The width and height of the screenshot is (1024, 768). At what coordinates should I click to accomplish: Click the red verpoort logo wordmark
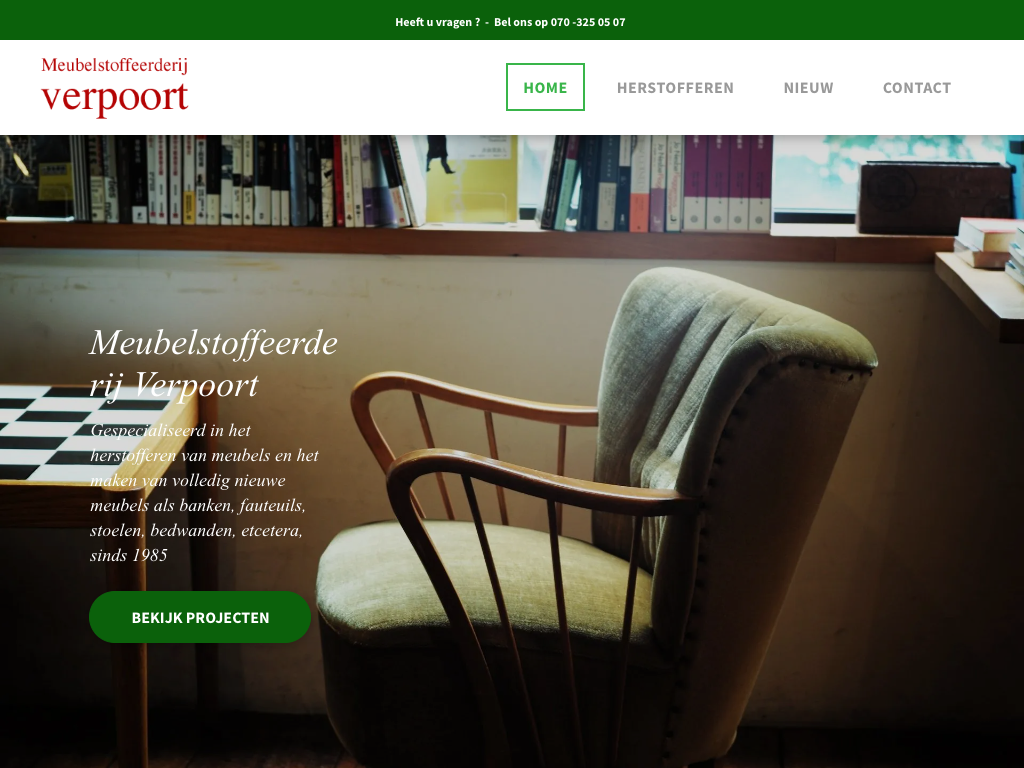click(x=115, y=99)
